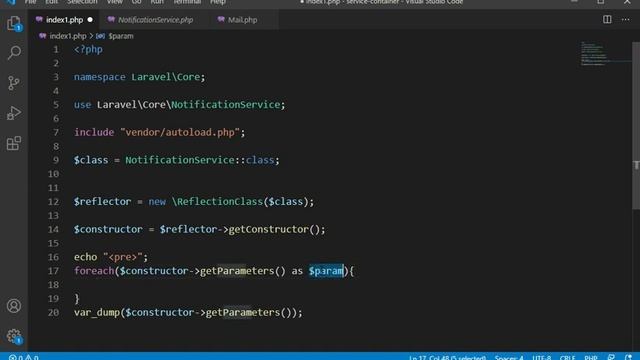The image size is (640, 360).
Task: Click the feedback icon in the status bar
Action: pyautogui.click(x=611, y=357)
